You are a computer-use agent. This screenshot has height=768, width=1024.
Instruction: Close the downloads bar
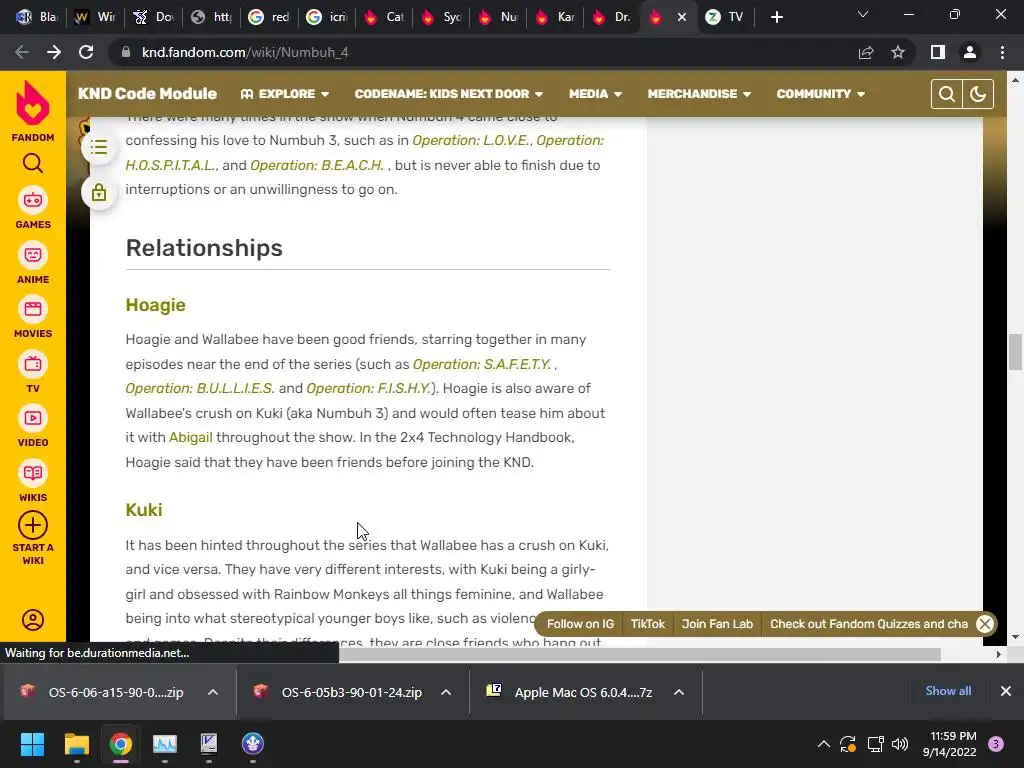point(1006,691)
